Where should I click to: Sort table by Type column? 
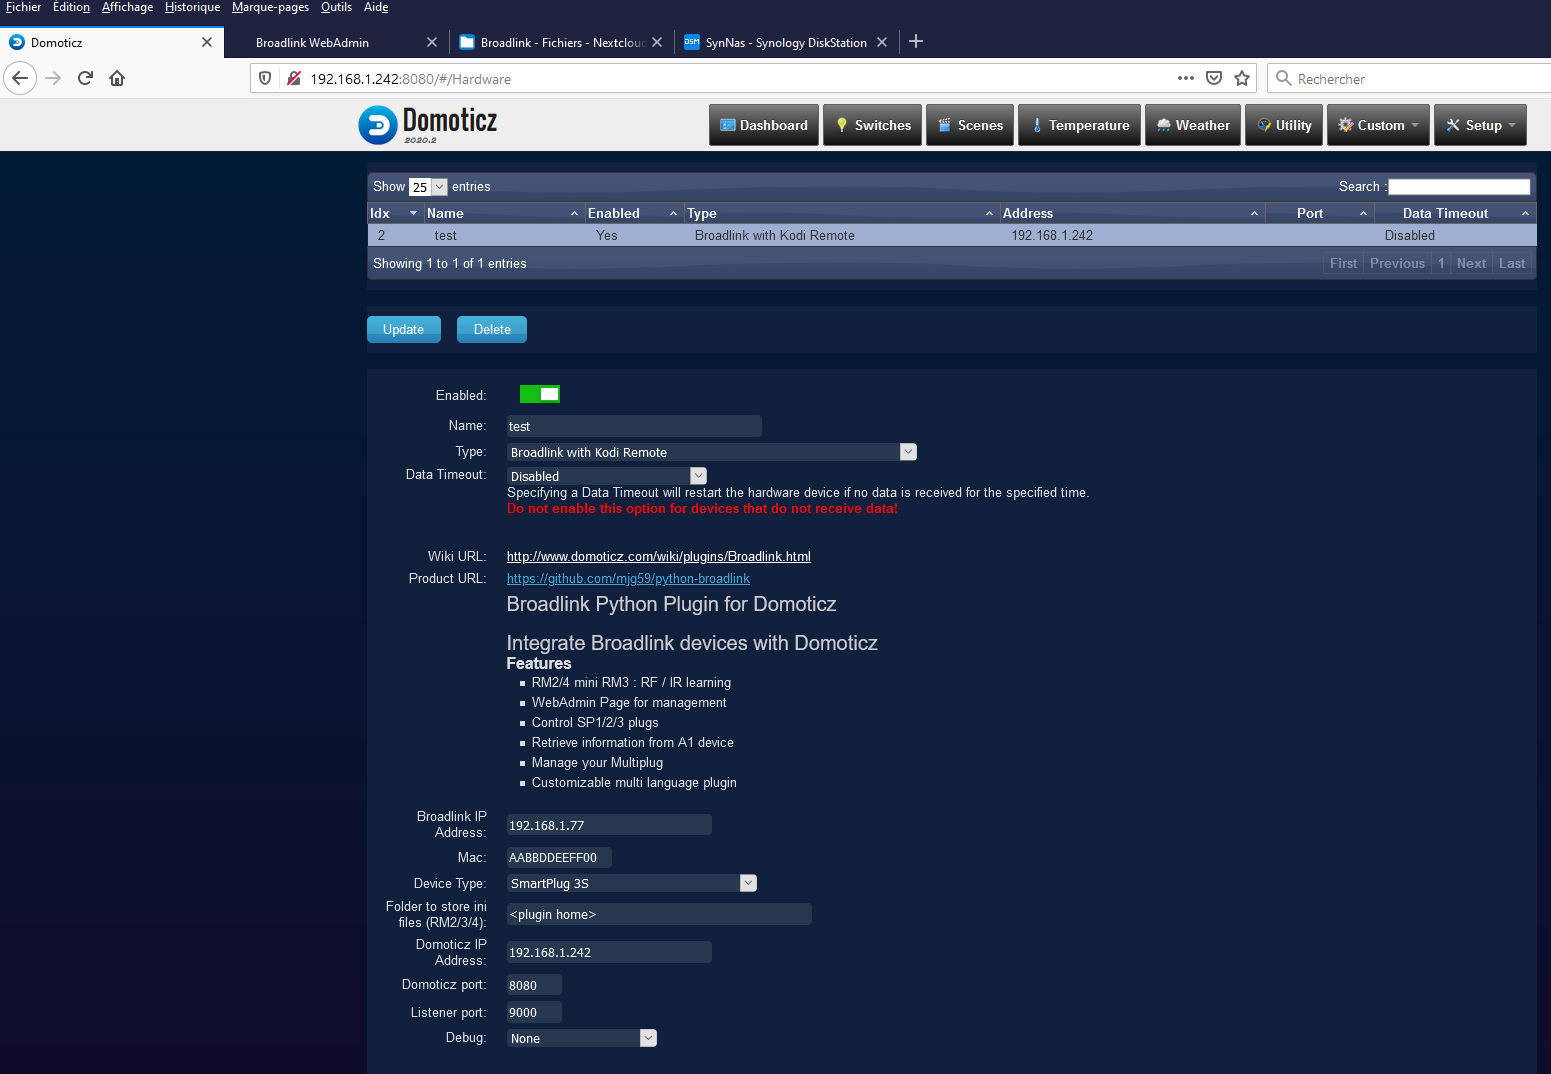[x=841, y=213]
